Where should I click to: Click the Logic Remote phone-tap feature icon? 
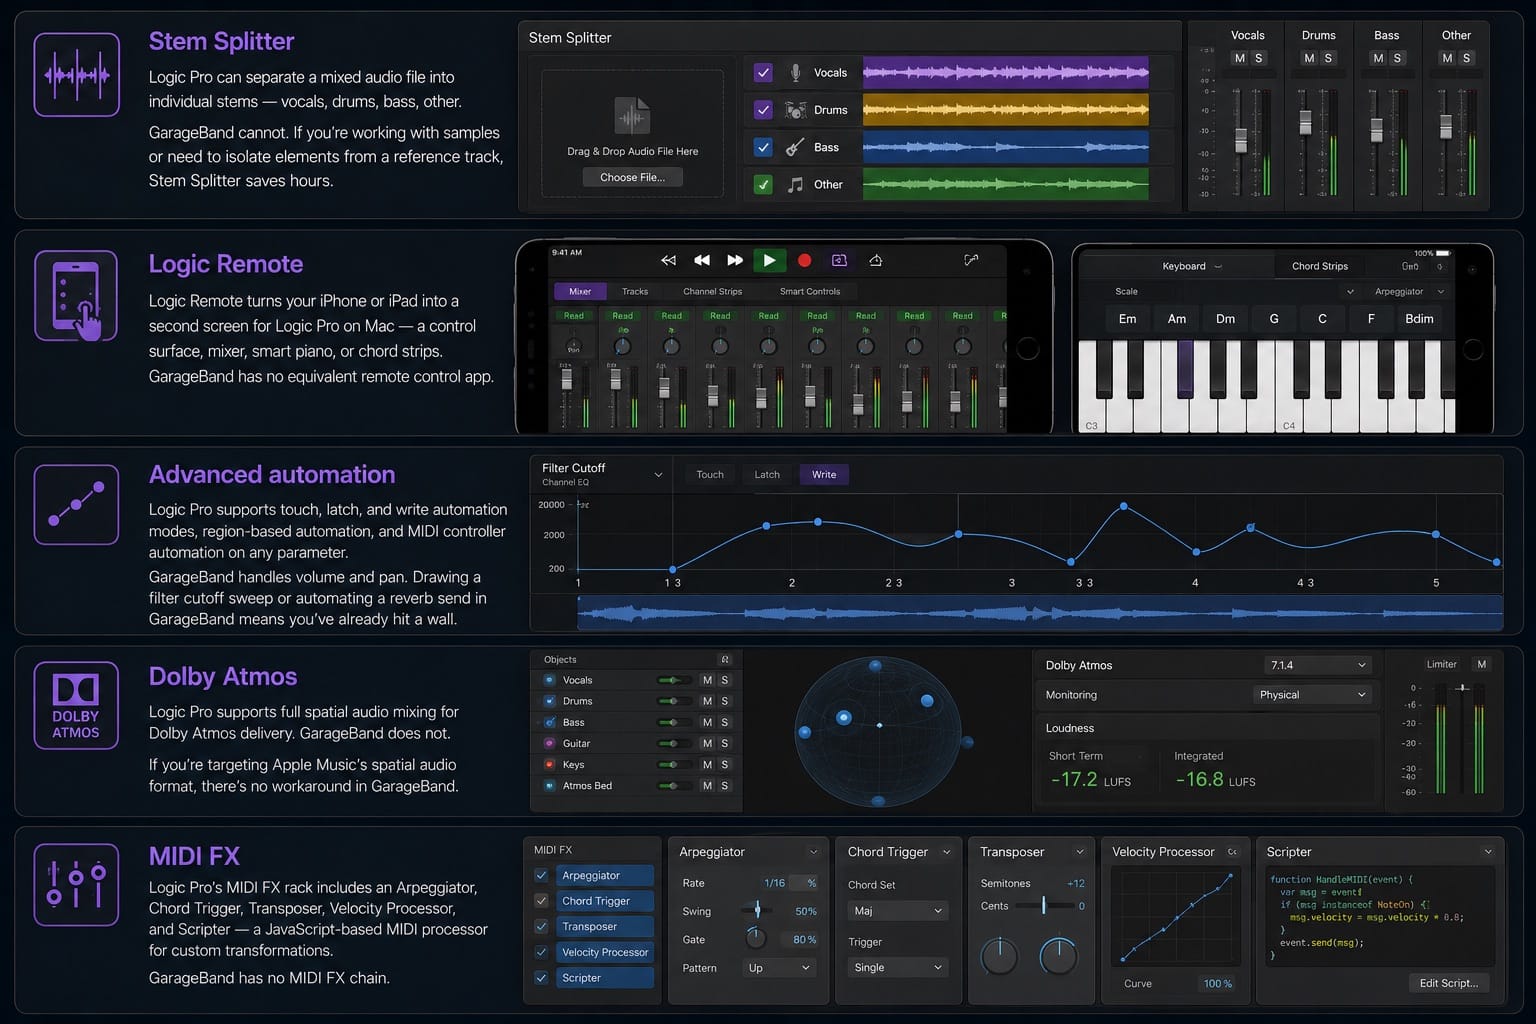pyautogui.click(x=77, y=296)
